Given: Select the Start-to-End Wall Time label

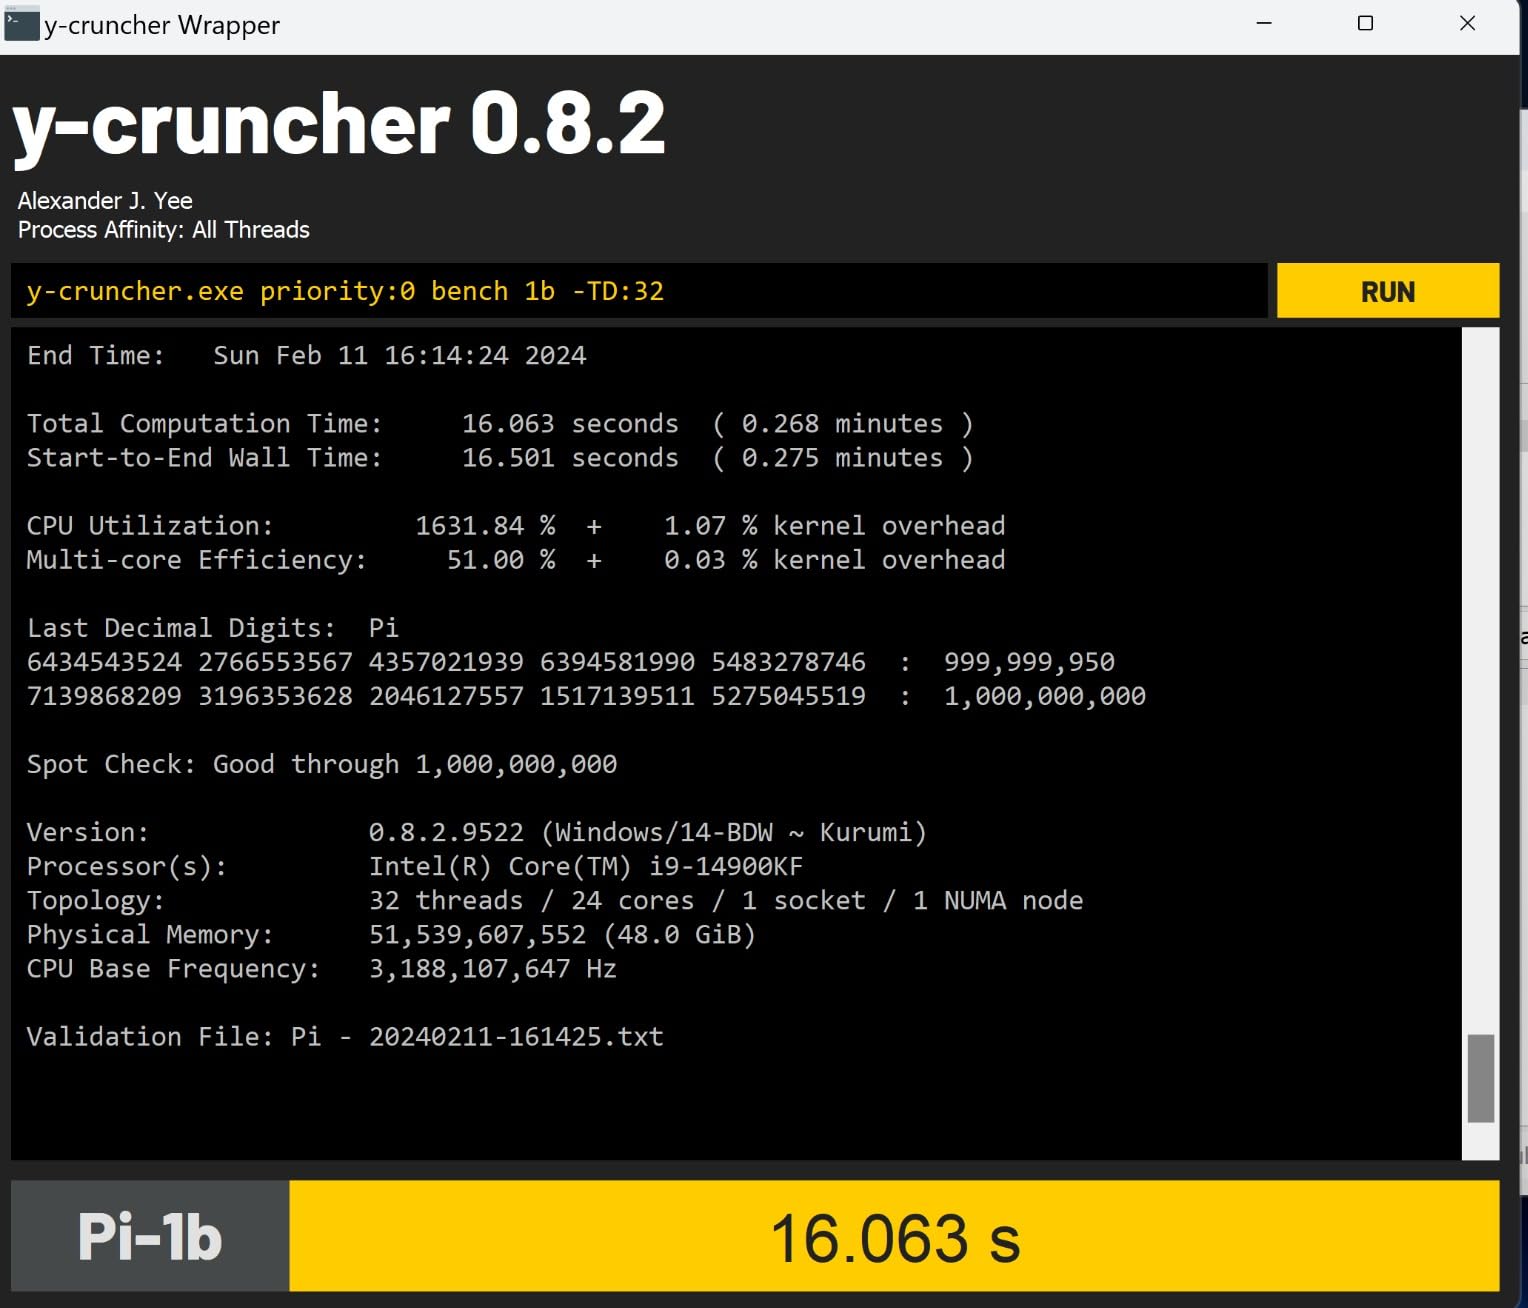Looking at the screenshot, I should [205, 458].
